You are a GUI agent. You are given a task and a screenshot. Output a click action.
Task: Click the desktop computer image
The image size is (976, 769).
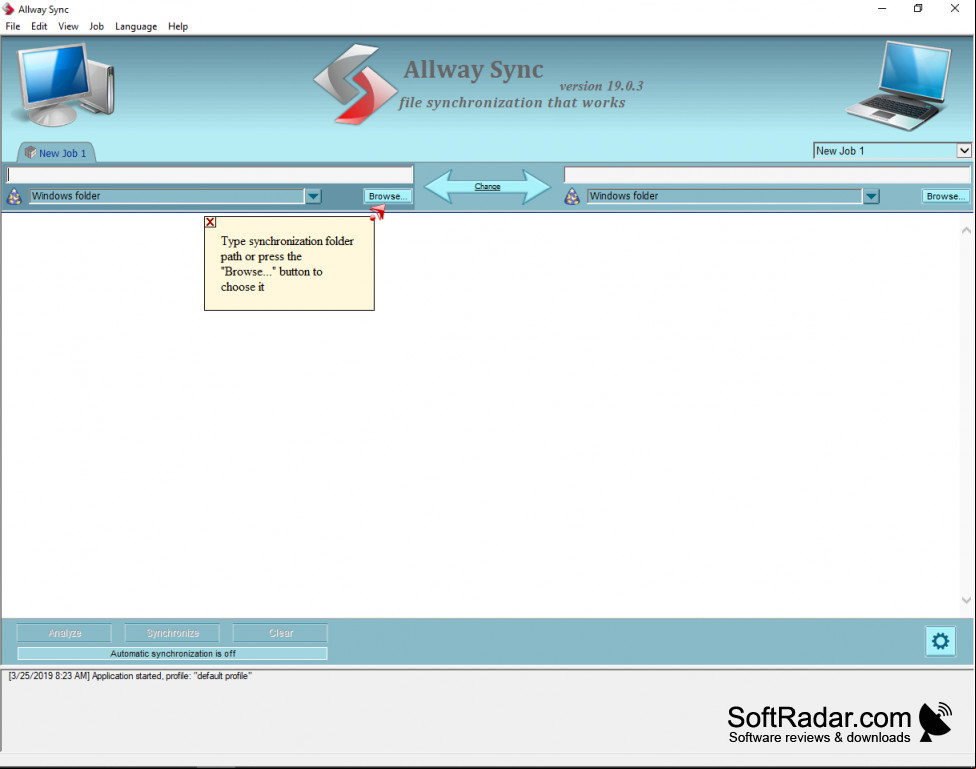(x=66, y=85)
